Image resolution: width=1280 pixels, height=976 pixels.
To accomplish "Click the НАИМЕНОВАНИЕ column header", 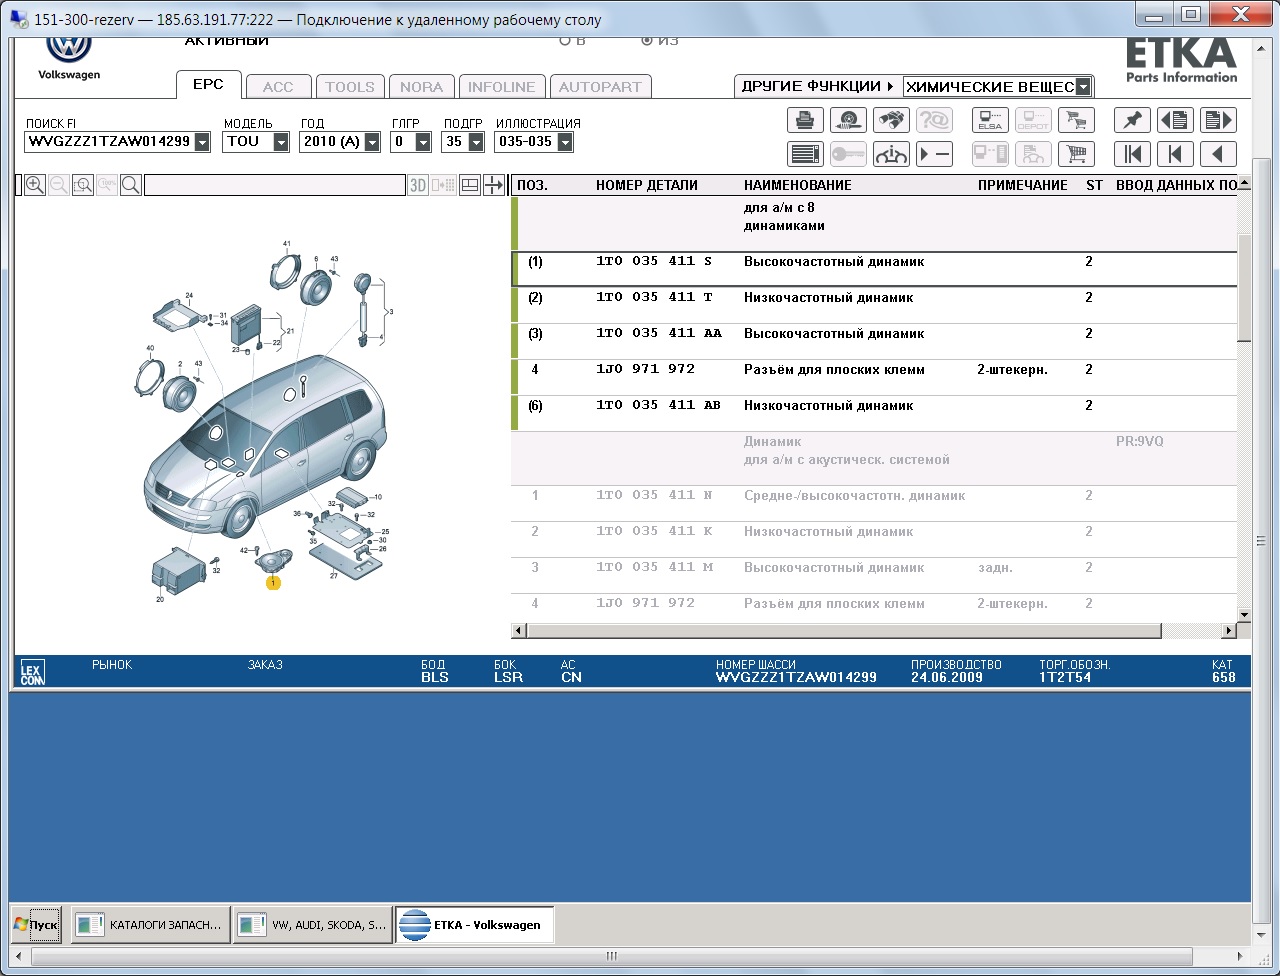I will point(798,185).
